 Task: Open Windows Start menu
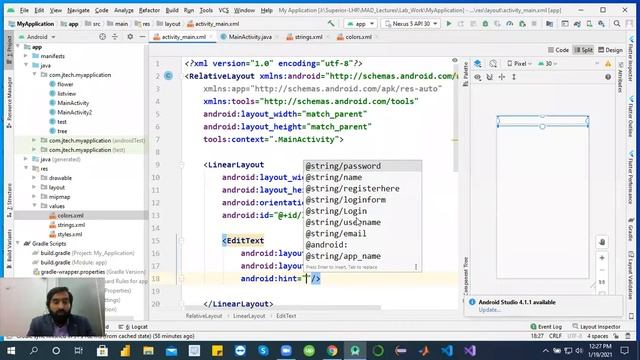click(x=11, y=351)
